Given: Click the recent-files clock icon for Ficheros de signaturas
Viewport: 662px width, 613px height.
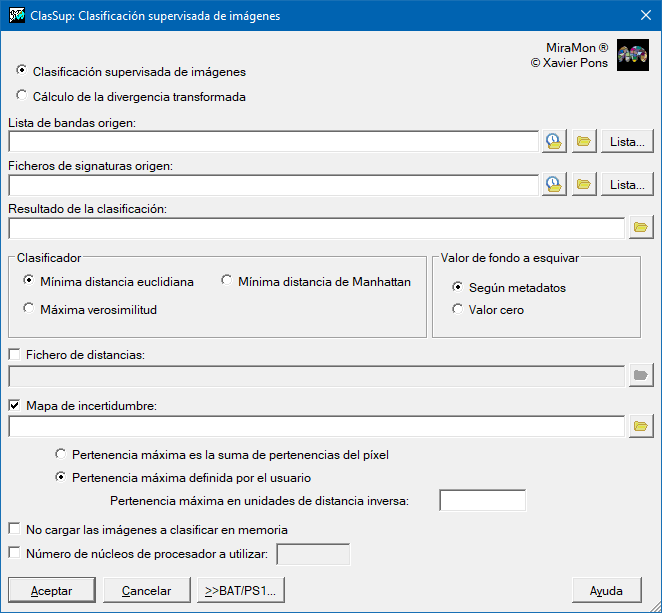Looking at the screenshot, I should [x=554, y=185].
